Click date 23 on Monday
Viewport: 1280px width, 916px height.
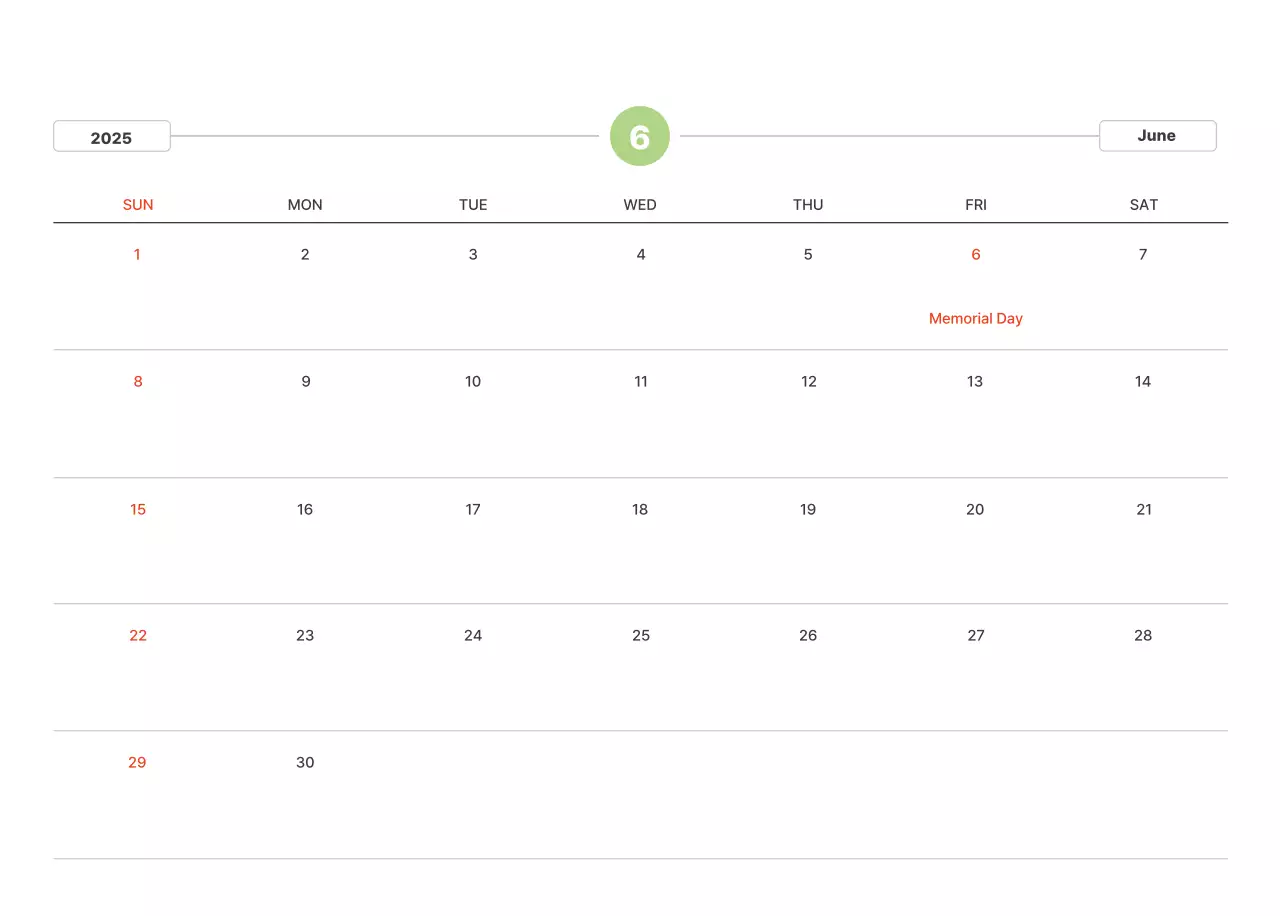(305, 636)
